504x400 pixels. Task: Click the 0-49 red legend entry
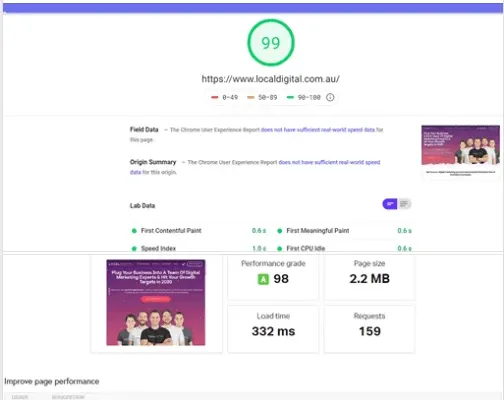(225, 97)
